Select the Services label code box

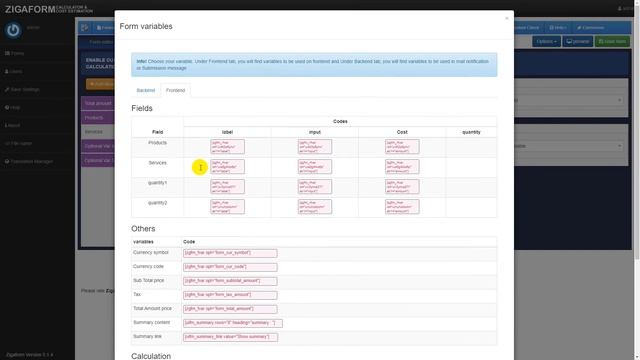coord(227,167)
